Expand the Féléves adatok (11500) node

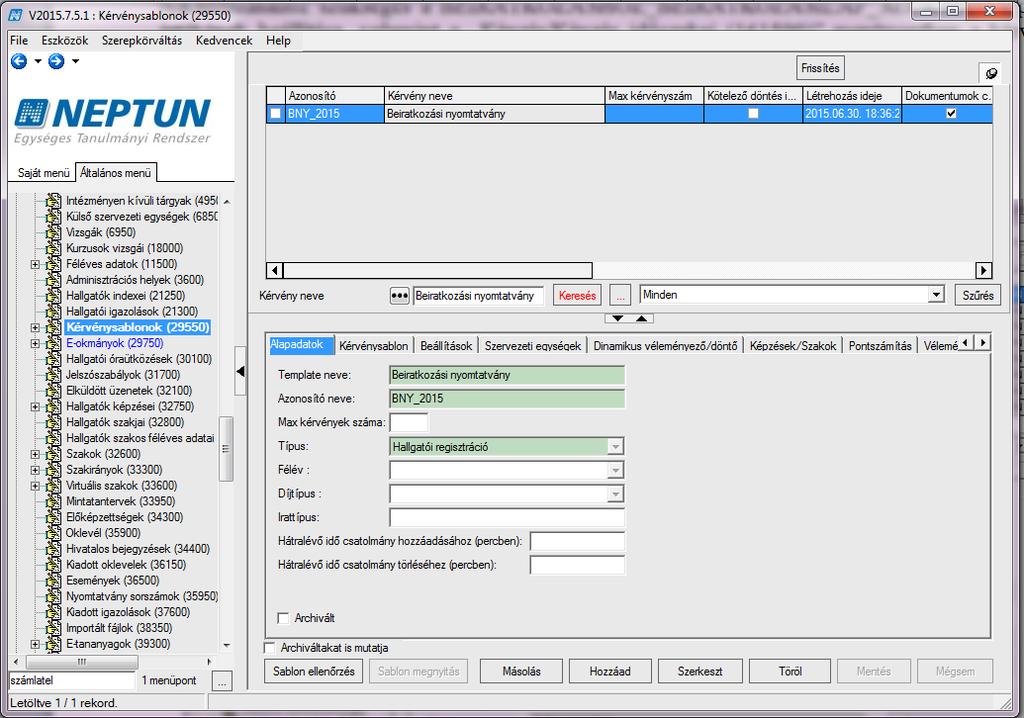(x=35, y=265)
